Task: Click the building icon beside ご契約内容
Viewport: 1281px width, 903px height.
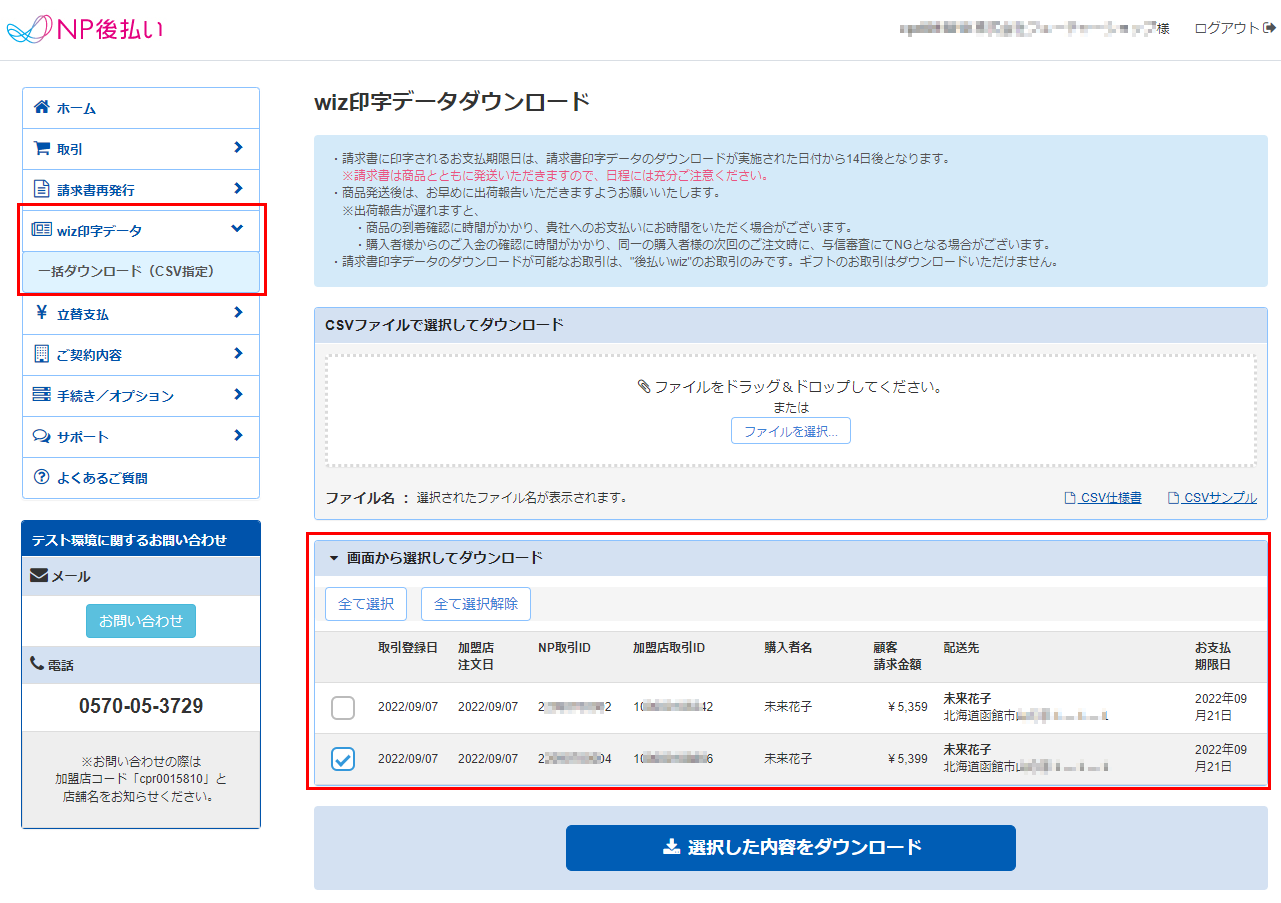Action: pyautogui.click(x=41, y=354)
